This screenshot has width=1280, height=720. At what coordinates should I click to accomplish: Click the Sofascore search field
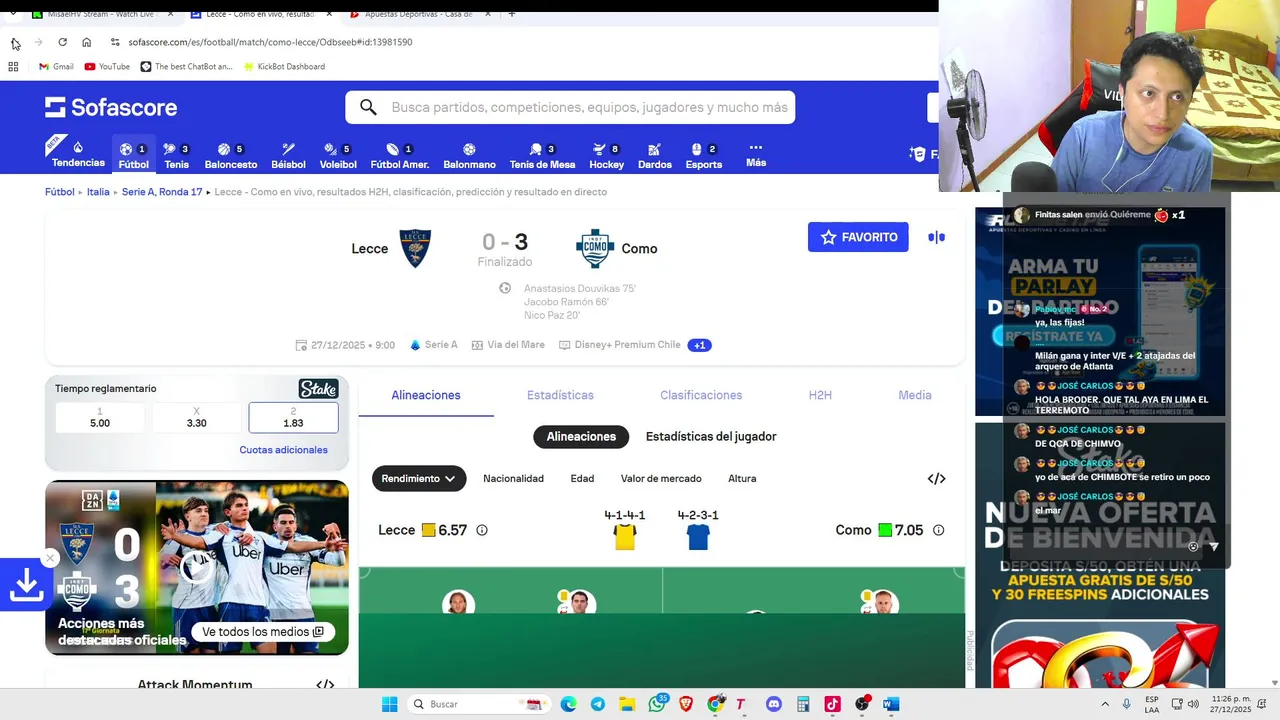click(570, 107)
